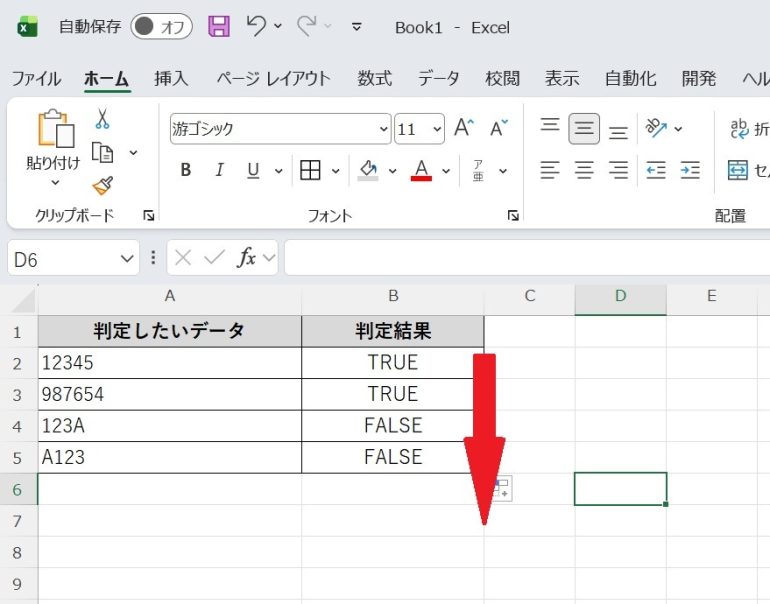770x604 pixels.
Task: Select the 自動化 tab
Action: [x=631, y=79]
